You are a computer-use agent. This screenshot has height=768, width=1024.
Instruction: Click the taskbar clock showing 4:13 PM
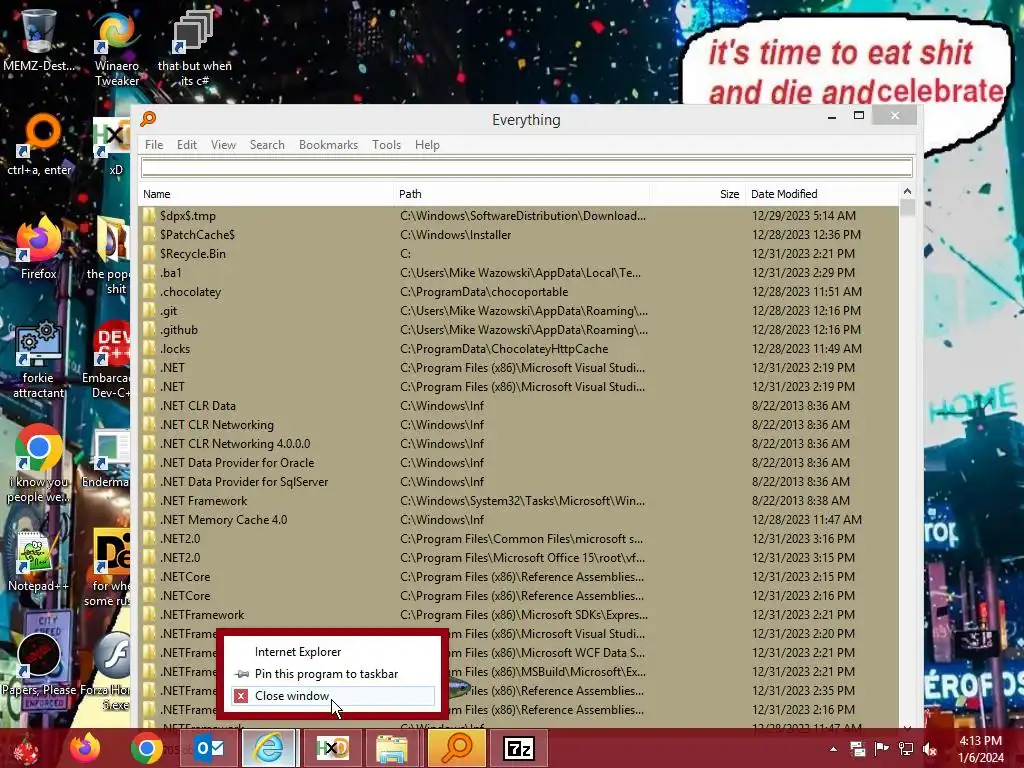click(x=981, y=749)
